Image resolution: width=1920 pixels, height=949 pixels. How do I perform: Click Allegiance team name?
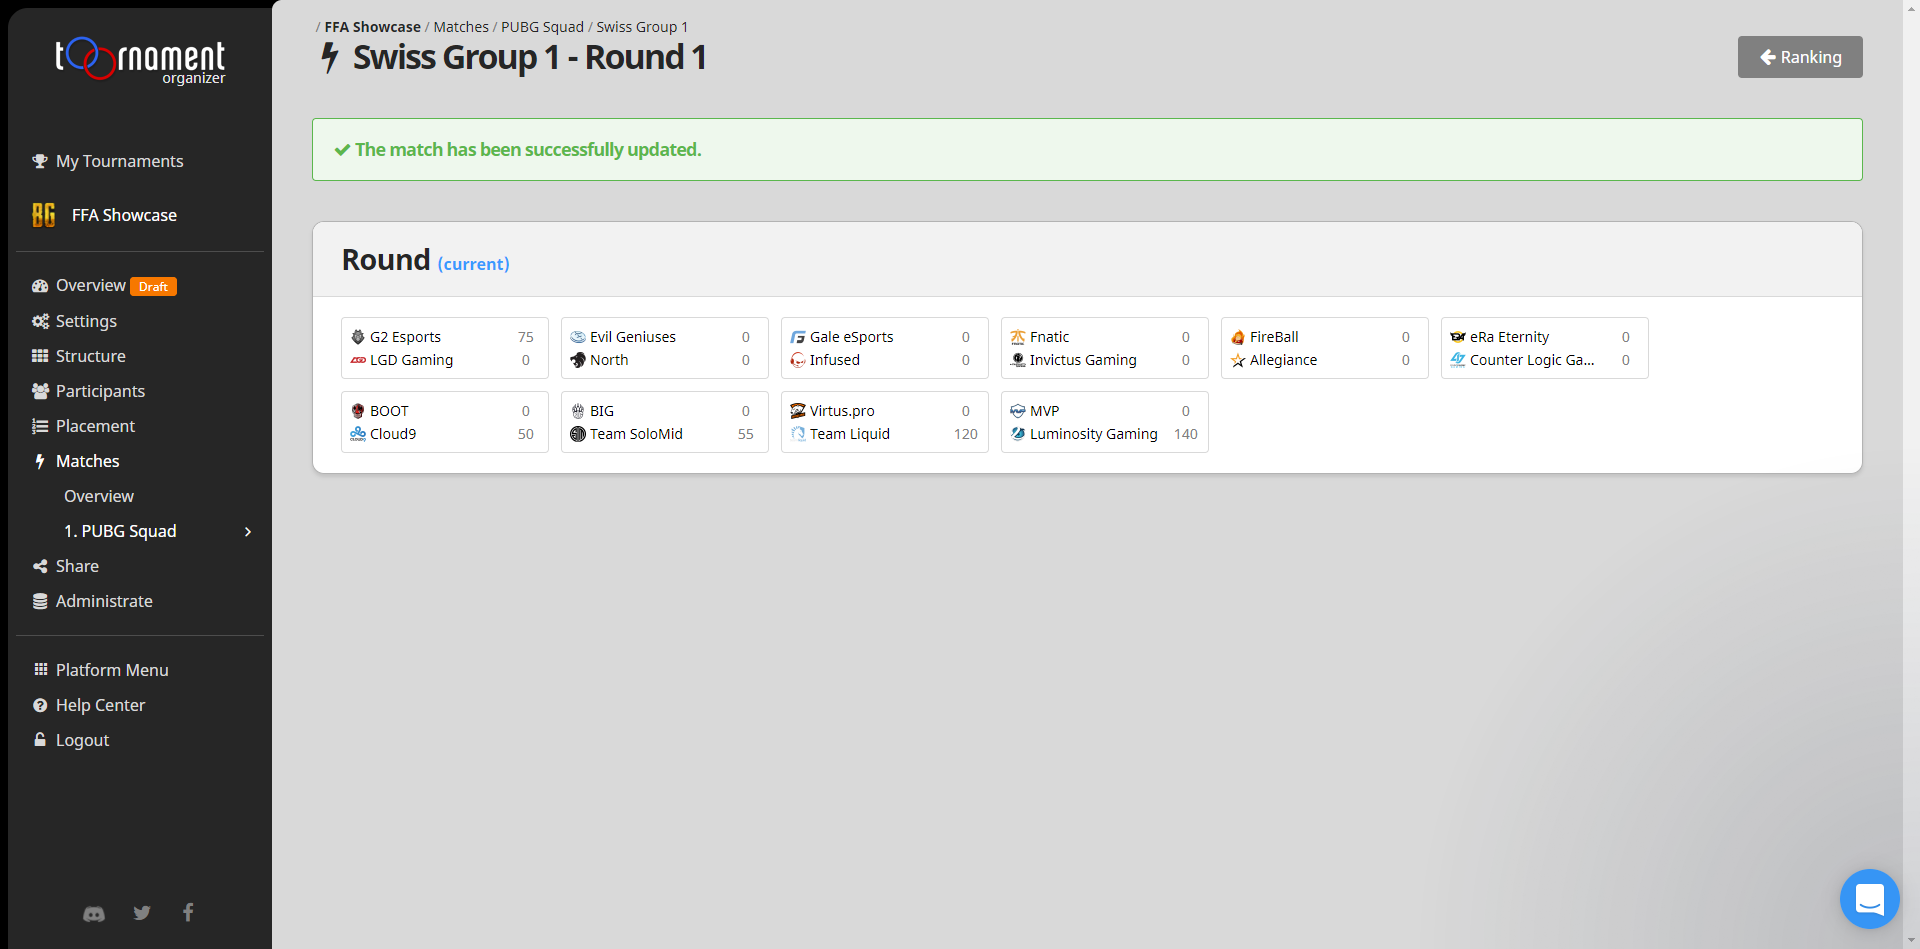[1283, 360]
